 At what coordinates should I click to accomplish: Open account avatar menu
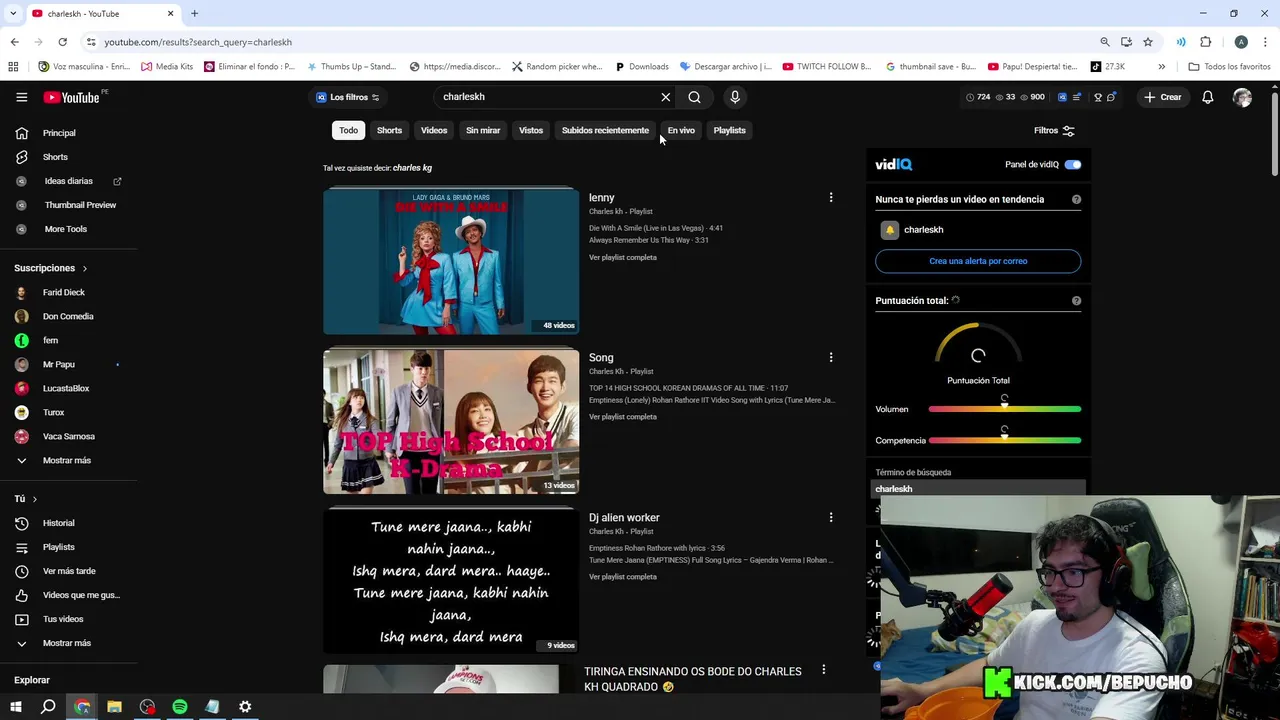tap(1242, 97)
